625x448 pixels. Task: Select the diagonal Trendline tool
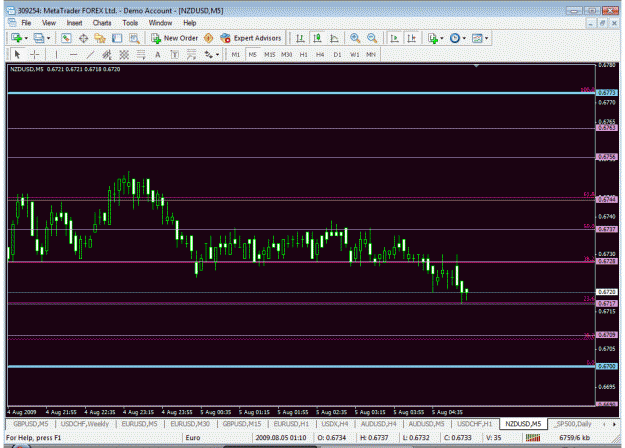[90, 55]
